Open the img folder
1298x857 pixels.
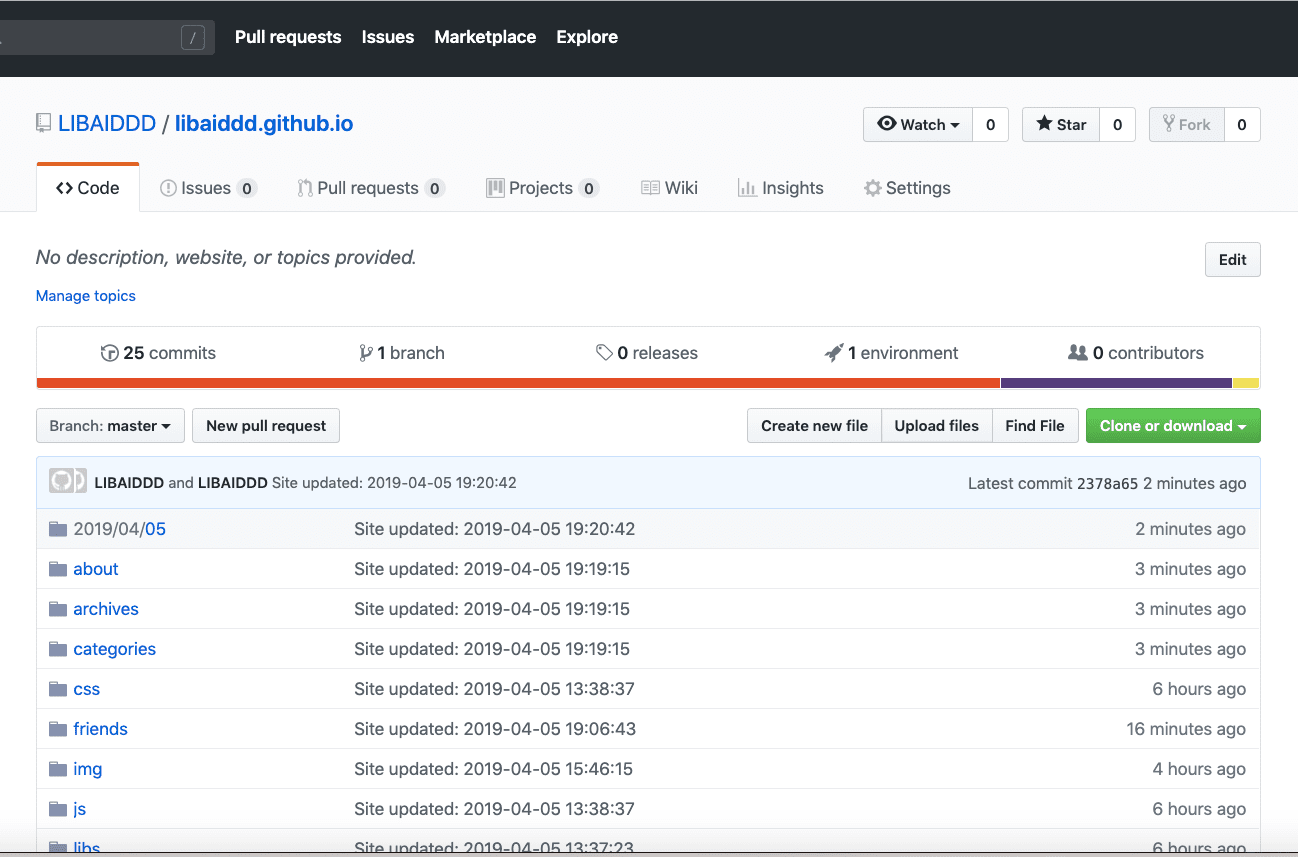88,769
